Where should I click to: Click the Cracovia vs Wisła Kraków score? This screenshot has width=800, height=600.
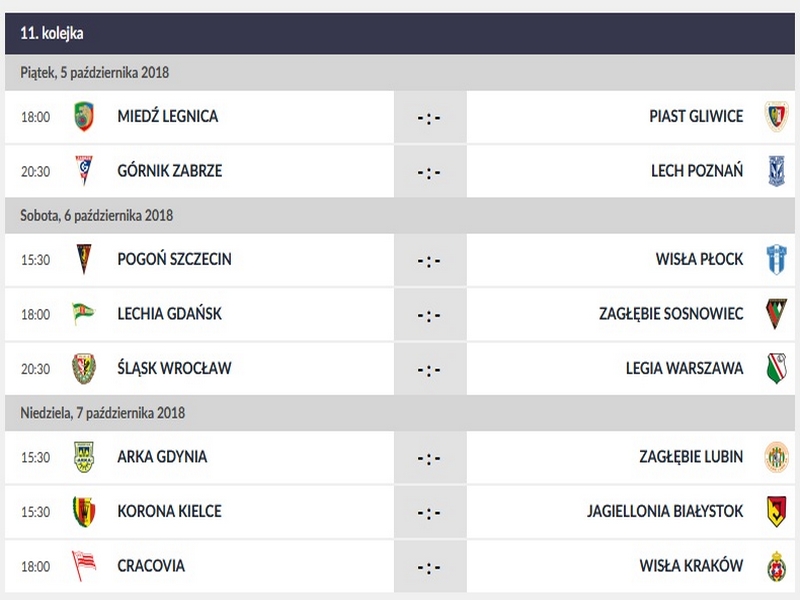pos(429,567)
